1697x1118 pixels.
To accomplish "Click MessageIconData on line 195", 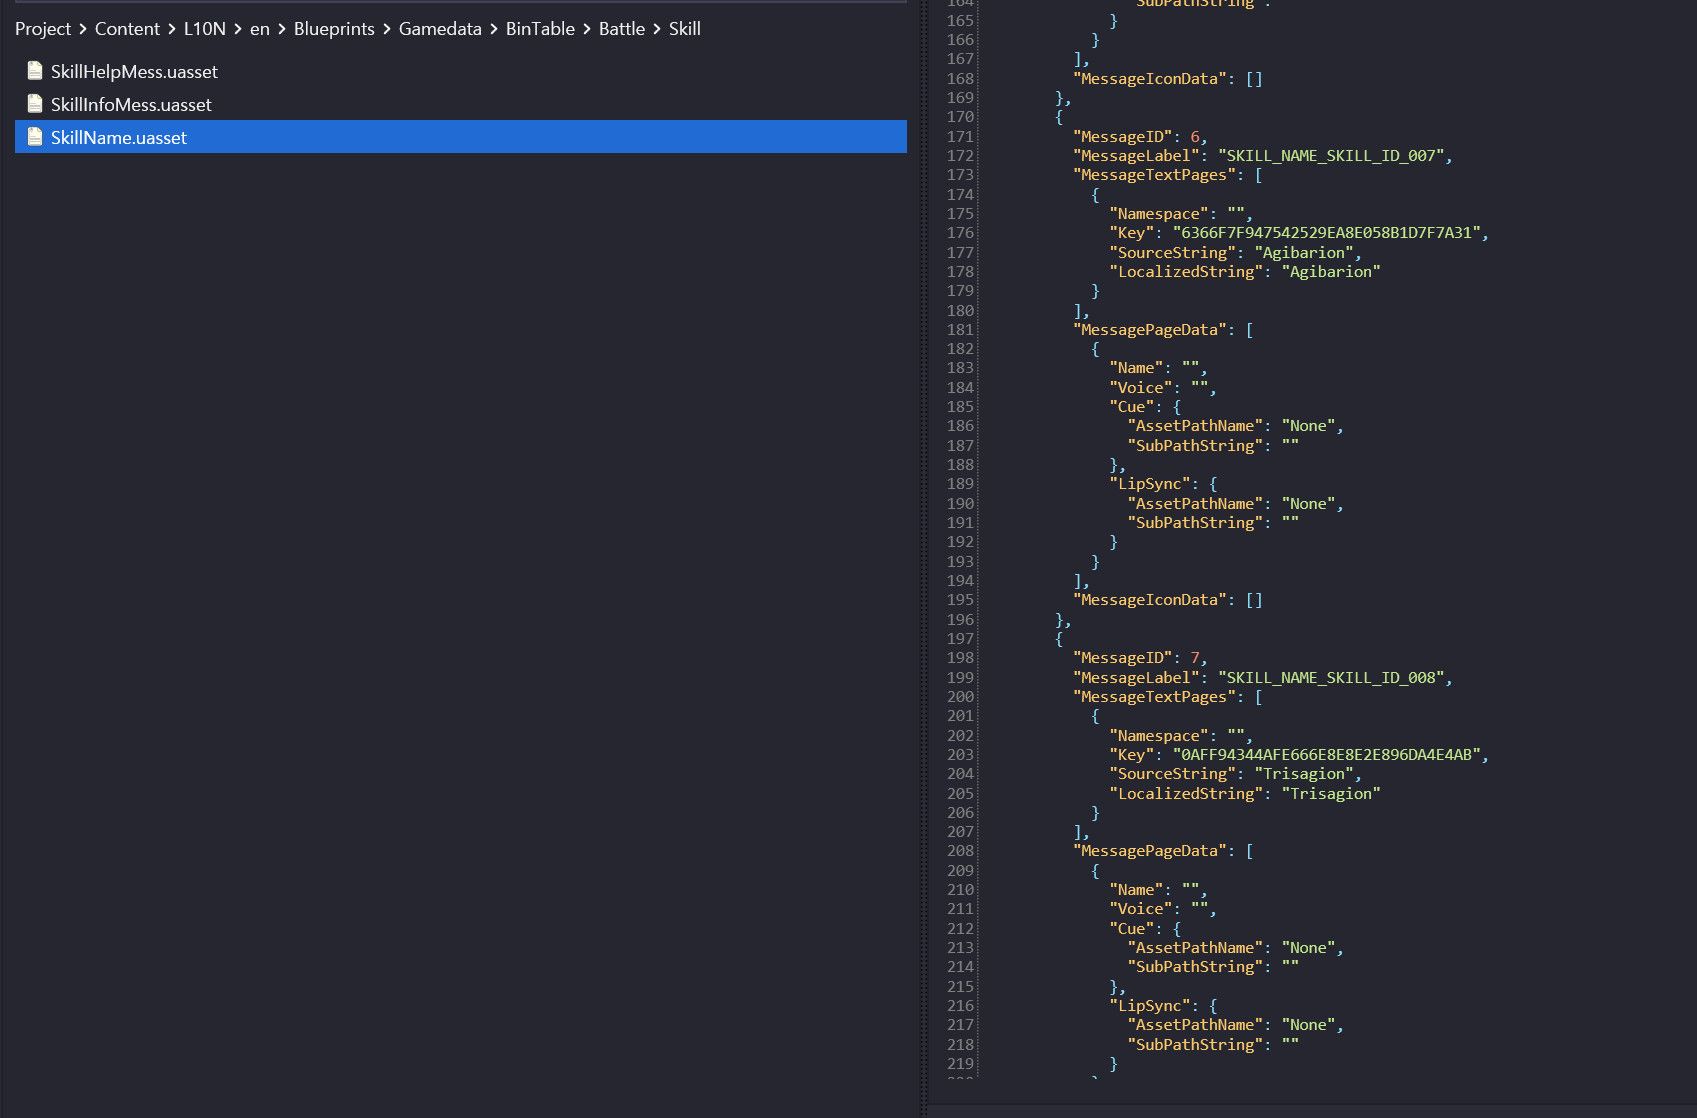I will click(1150, 600).
